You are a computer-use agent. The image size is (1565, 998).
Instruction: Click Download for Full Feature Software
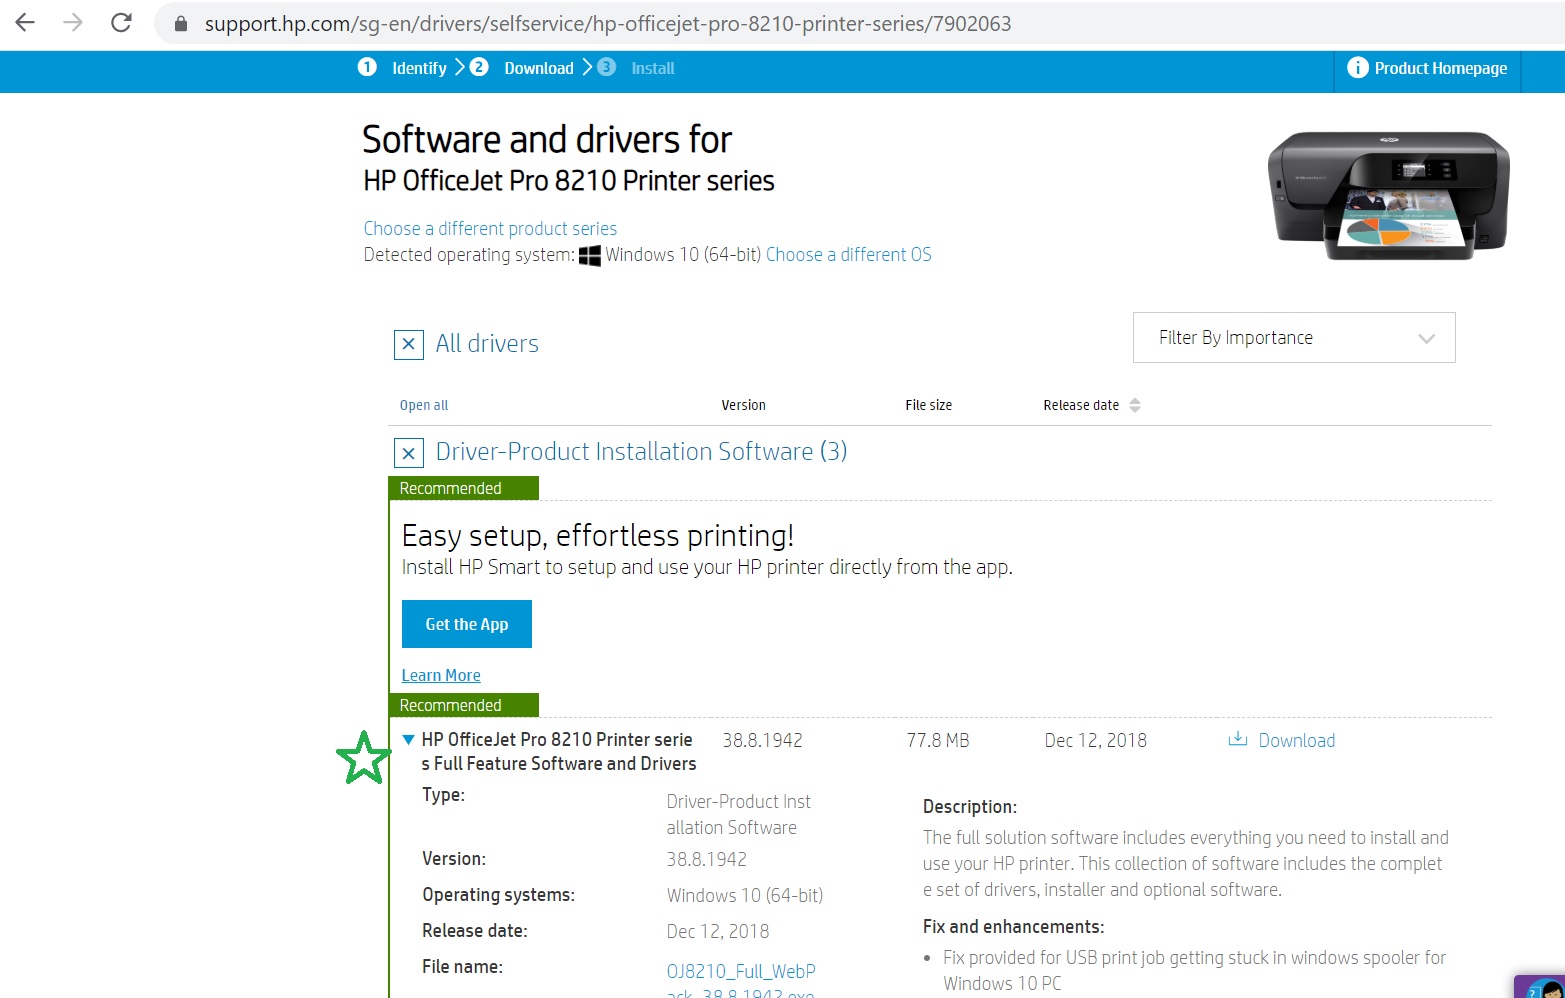pyautogui.click(x=1296, y=740)
